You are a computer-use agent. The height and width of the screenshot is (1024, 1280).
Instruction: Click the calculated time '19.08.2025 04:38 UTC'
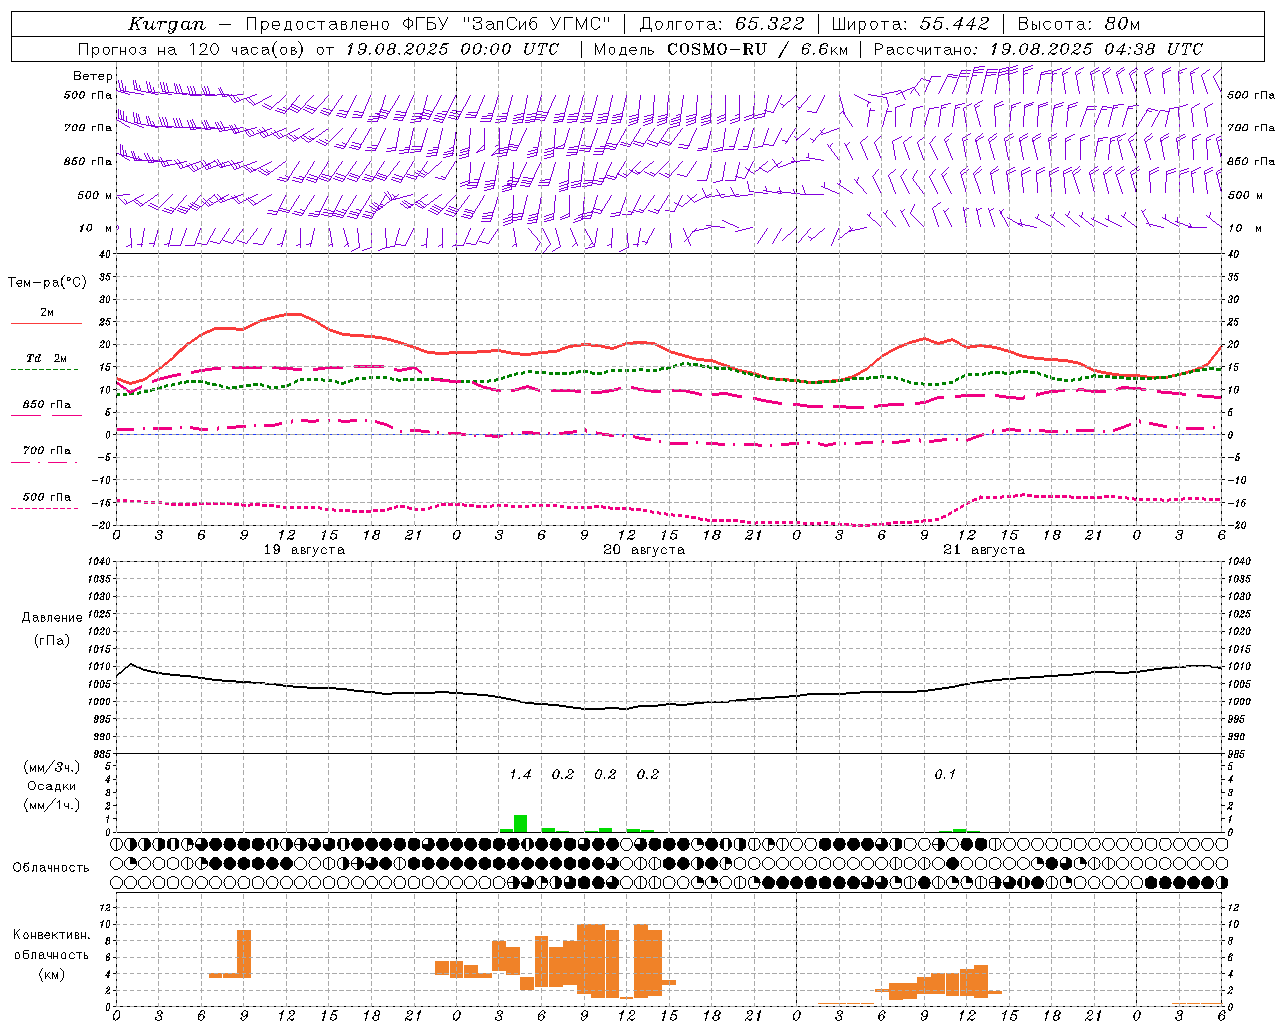[x=1096, y=49]
